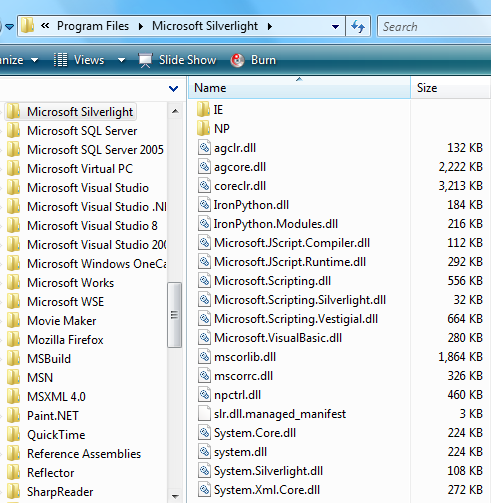Screen dimensions: 491x503
Task: Select mscorlib.dll file icon
Action: tap(204, 357)
